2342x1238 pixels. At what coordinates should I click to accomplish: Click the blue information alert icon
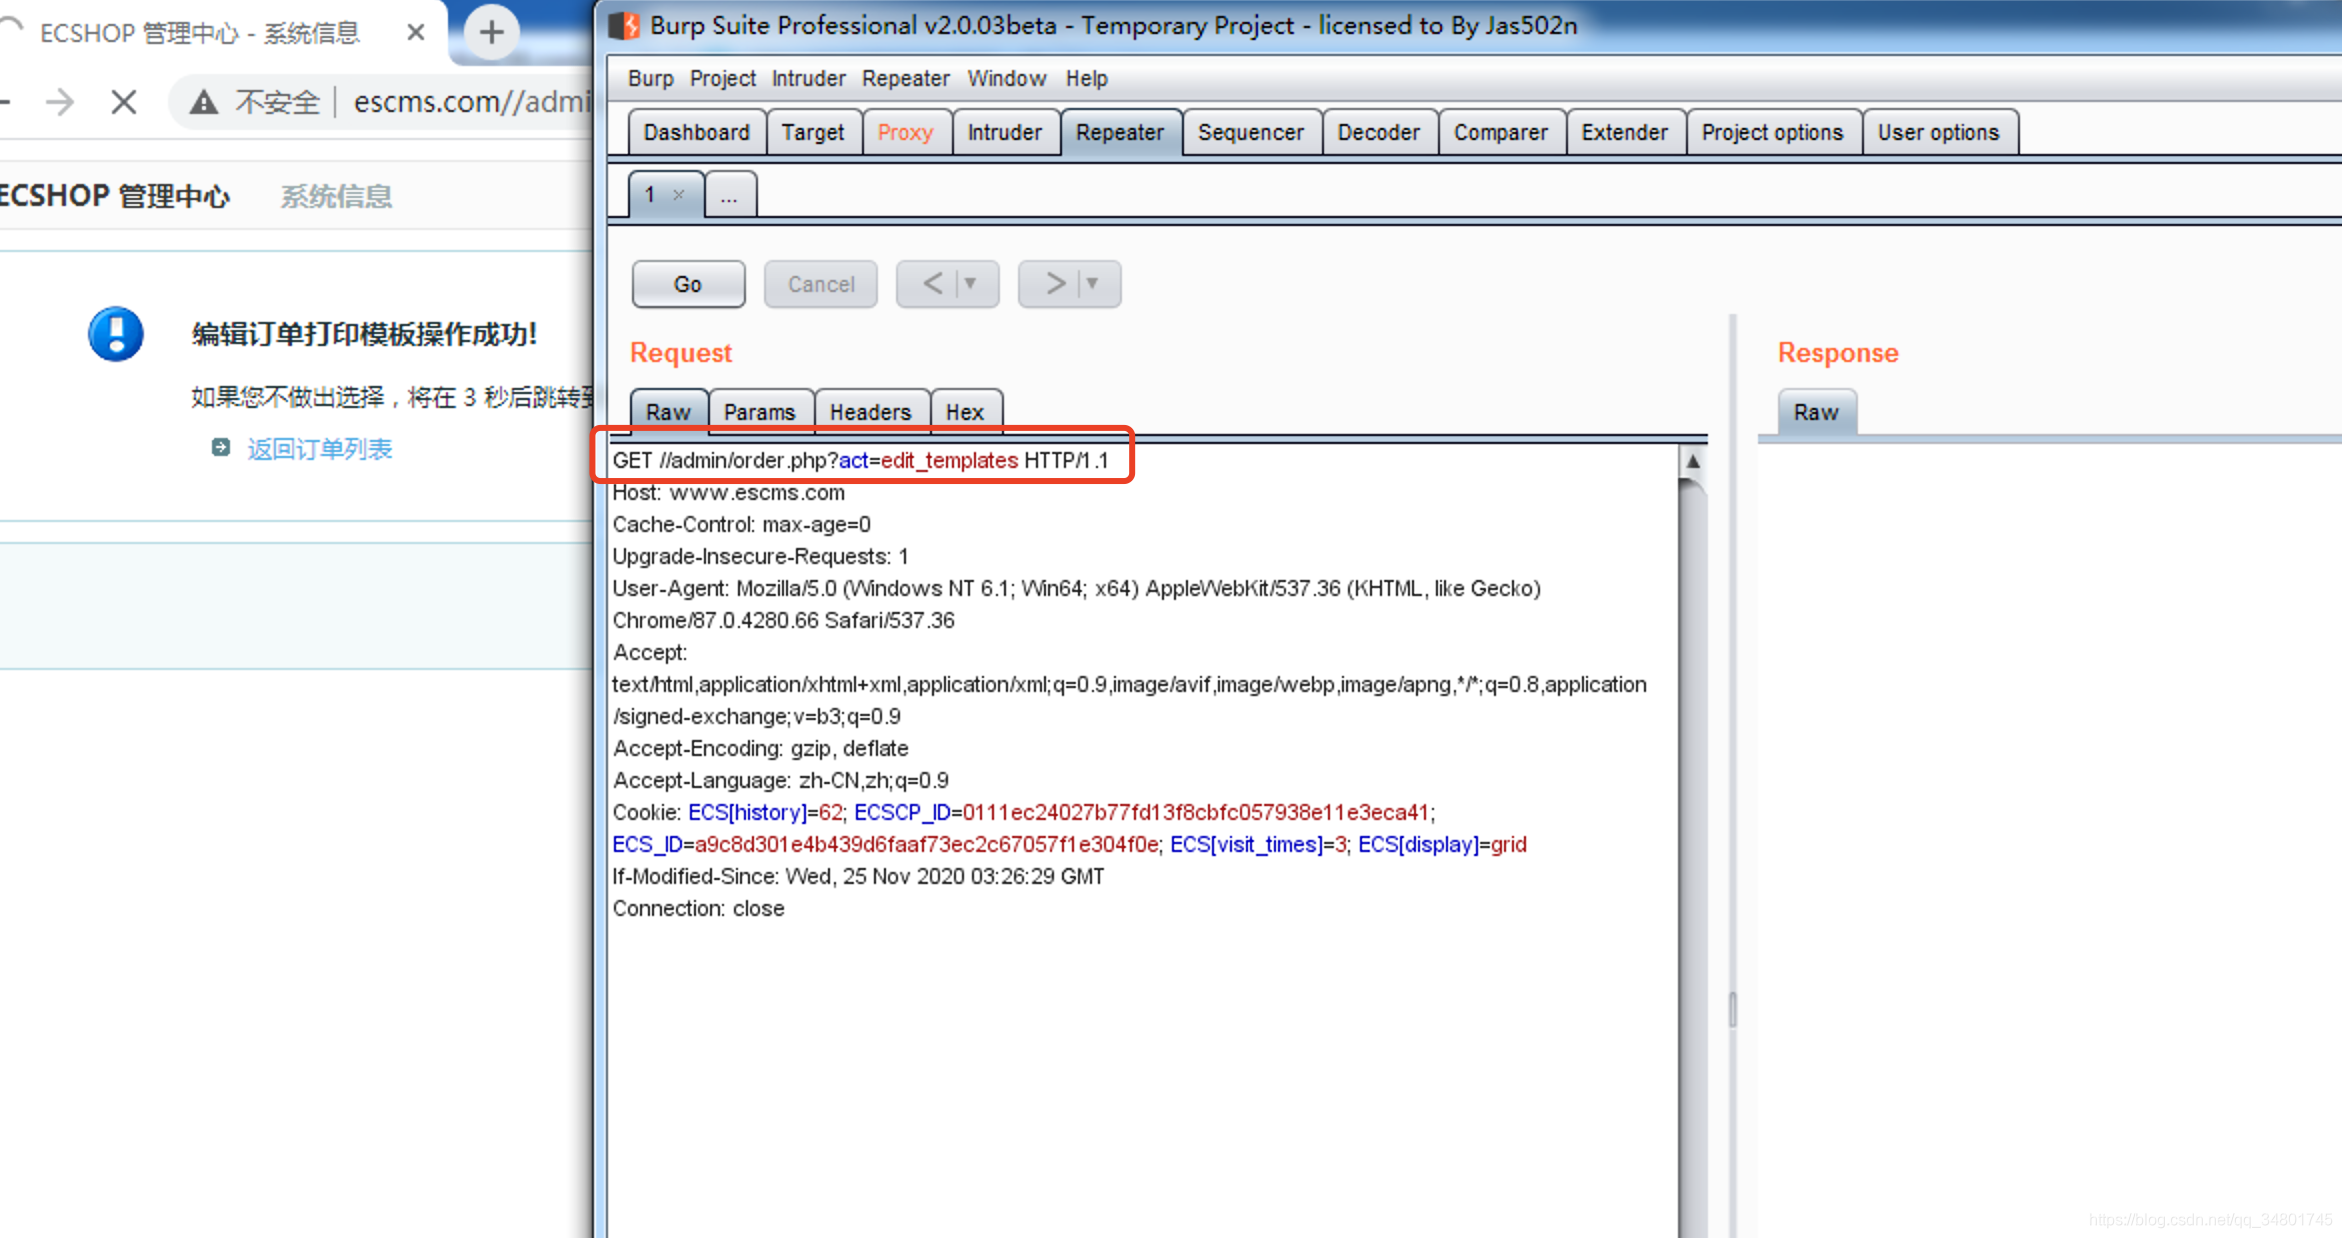tap(116, 333)
